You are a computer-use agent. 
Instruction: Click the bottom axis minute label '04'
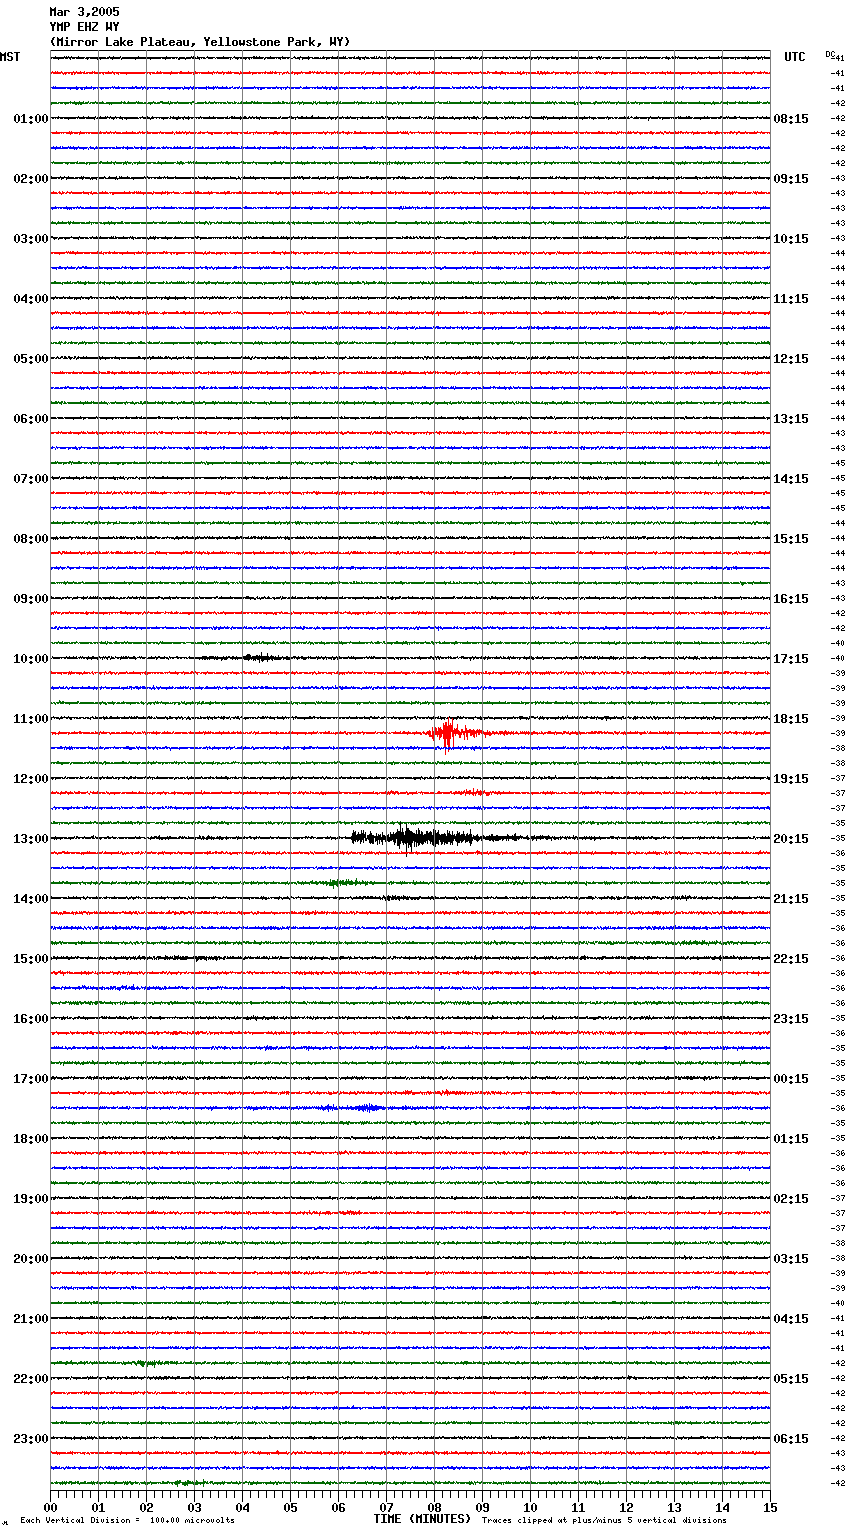[x=243, y=1507]
